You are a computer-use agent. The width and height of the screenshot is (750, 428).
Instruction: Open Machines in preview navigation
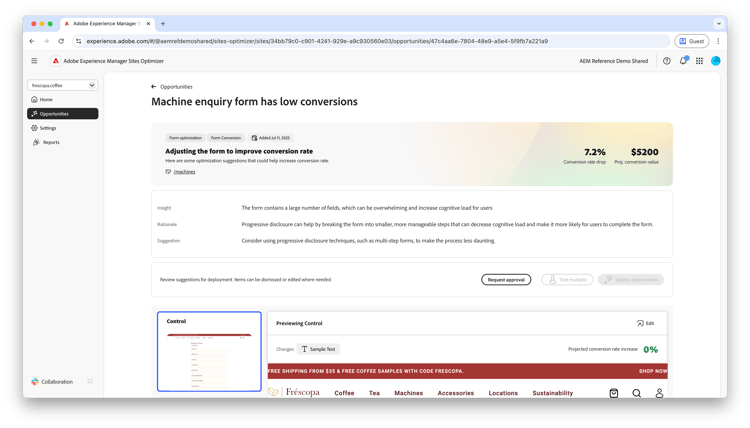coord(408,393)
